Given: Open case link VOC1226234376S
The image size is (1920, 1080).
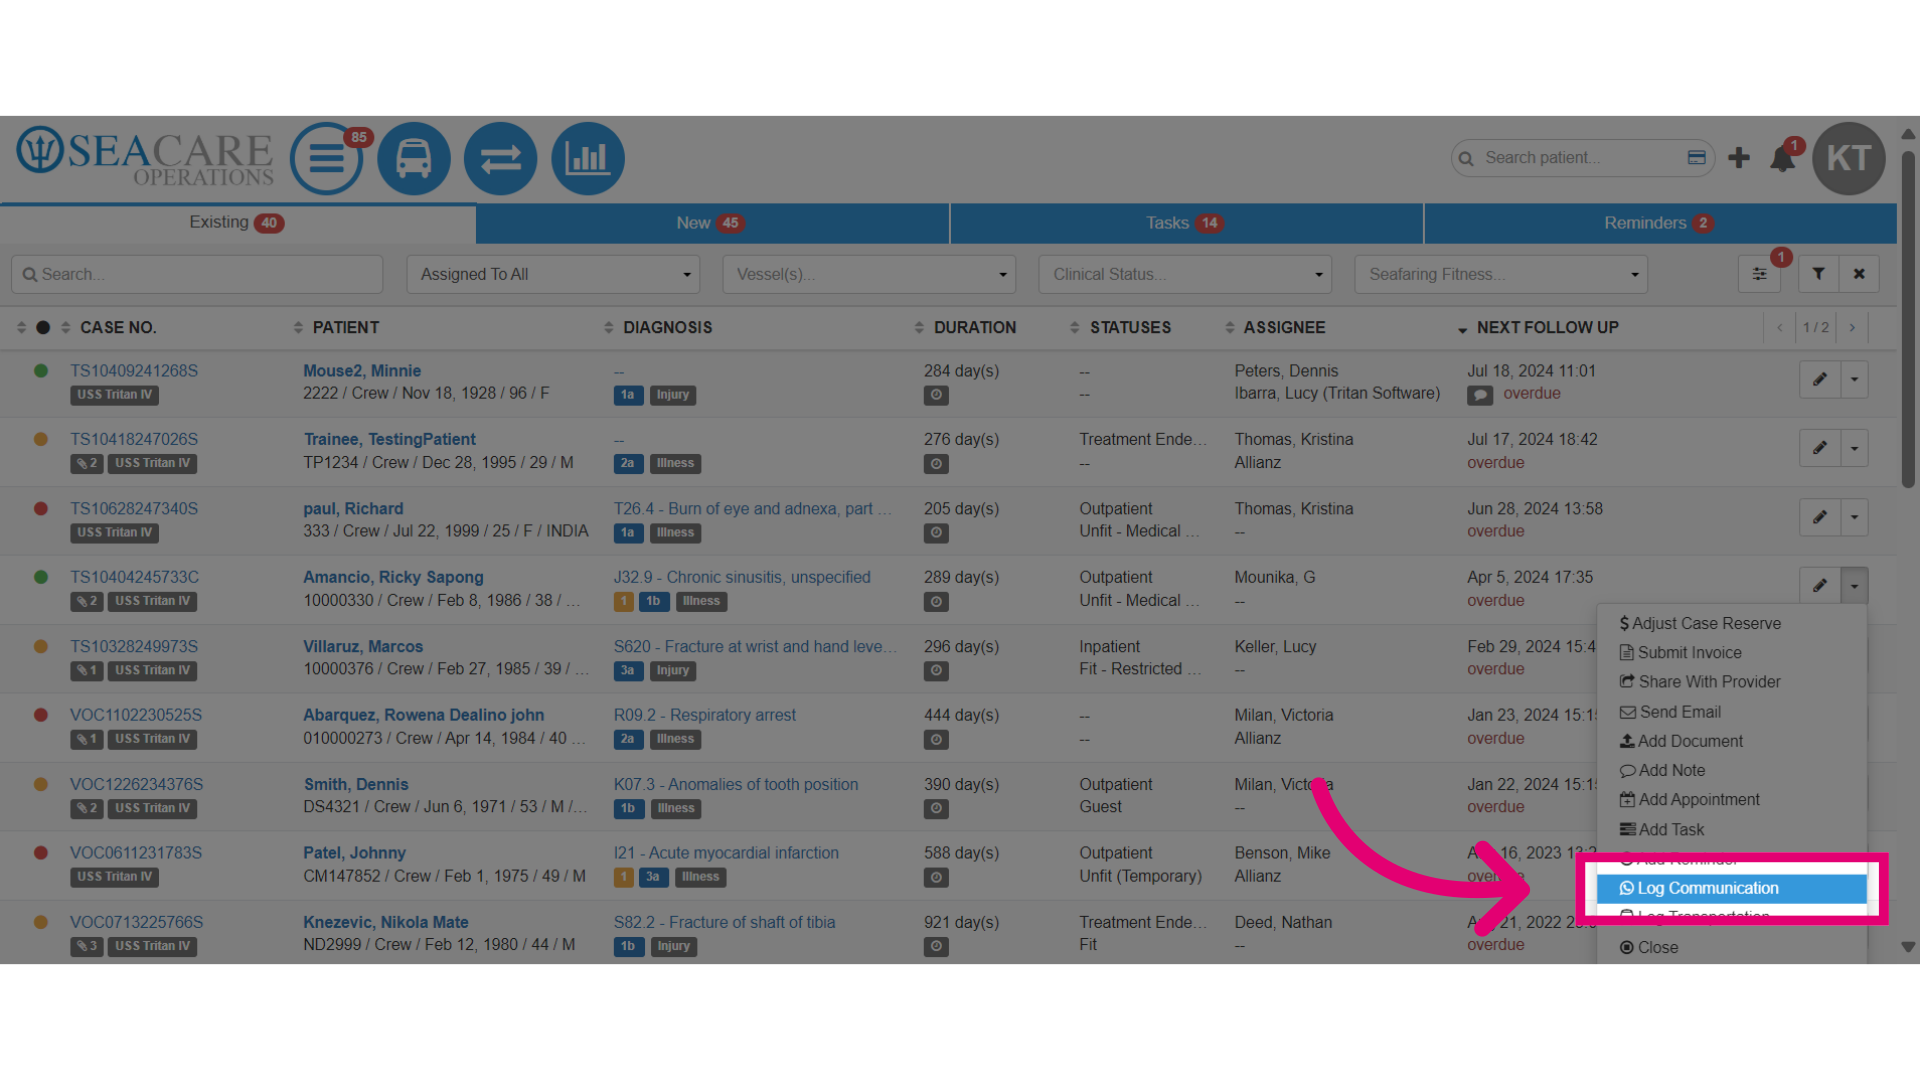Looking at the screenshot, I should 136,784.
